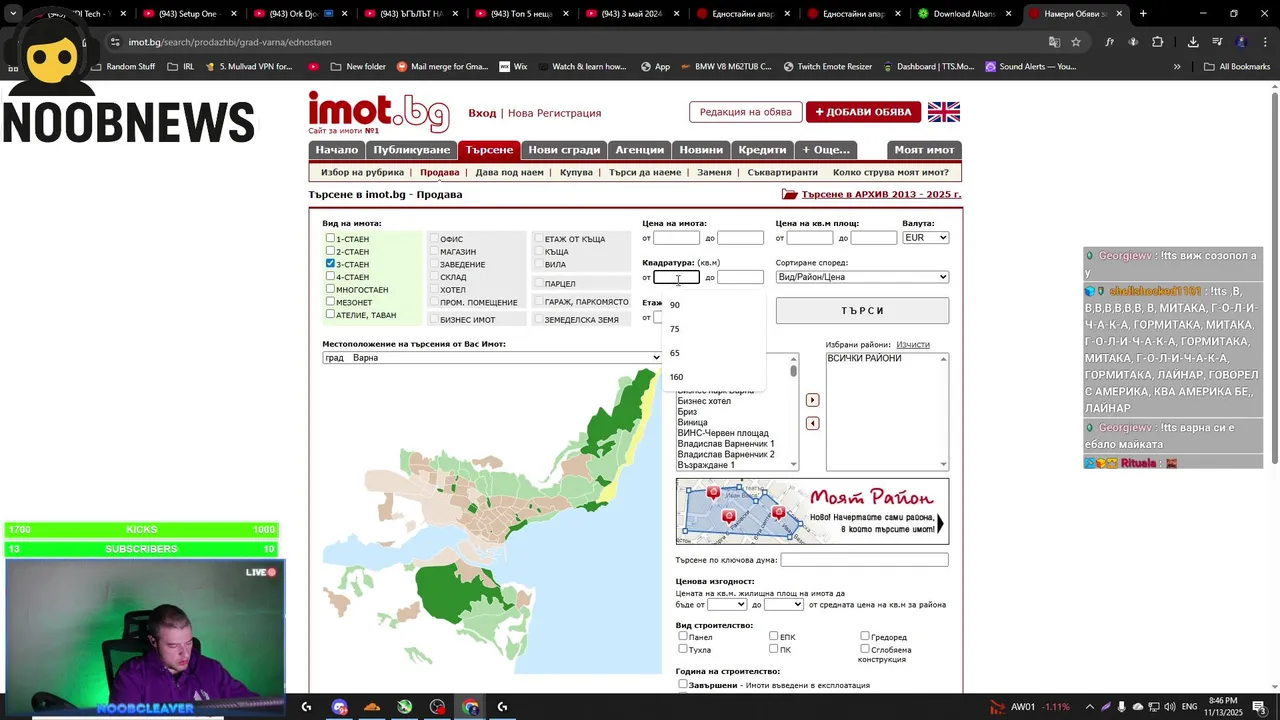Click the Вход login link
This screenshot has width=1280, height=720.
coord(482,113)
